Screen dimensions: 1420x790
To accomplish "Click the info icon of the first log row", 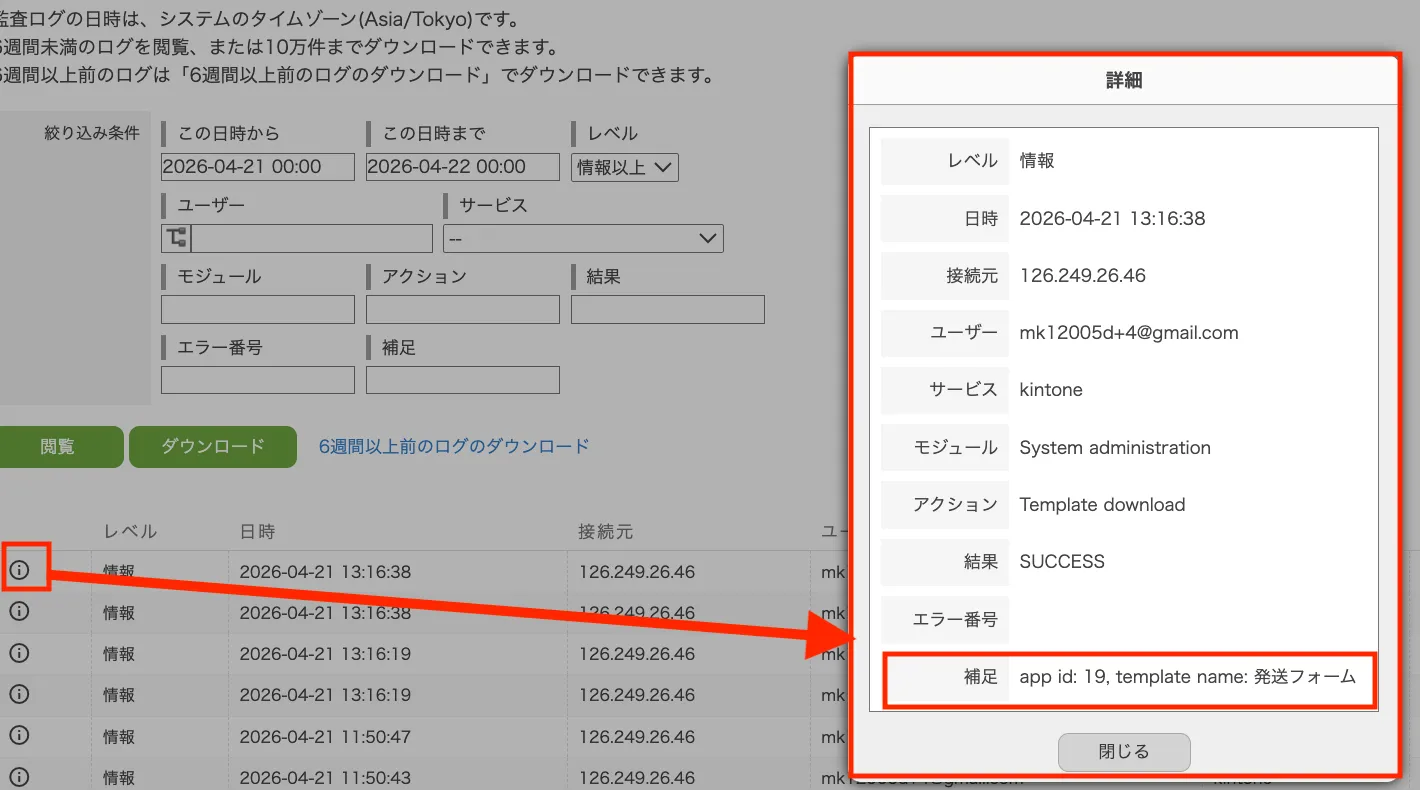I will tap(19, 571).
